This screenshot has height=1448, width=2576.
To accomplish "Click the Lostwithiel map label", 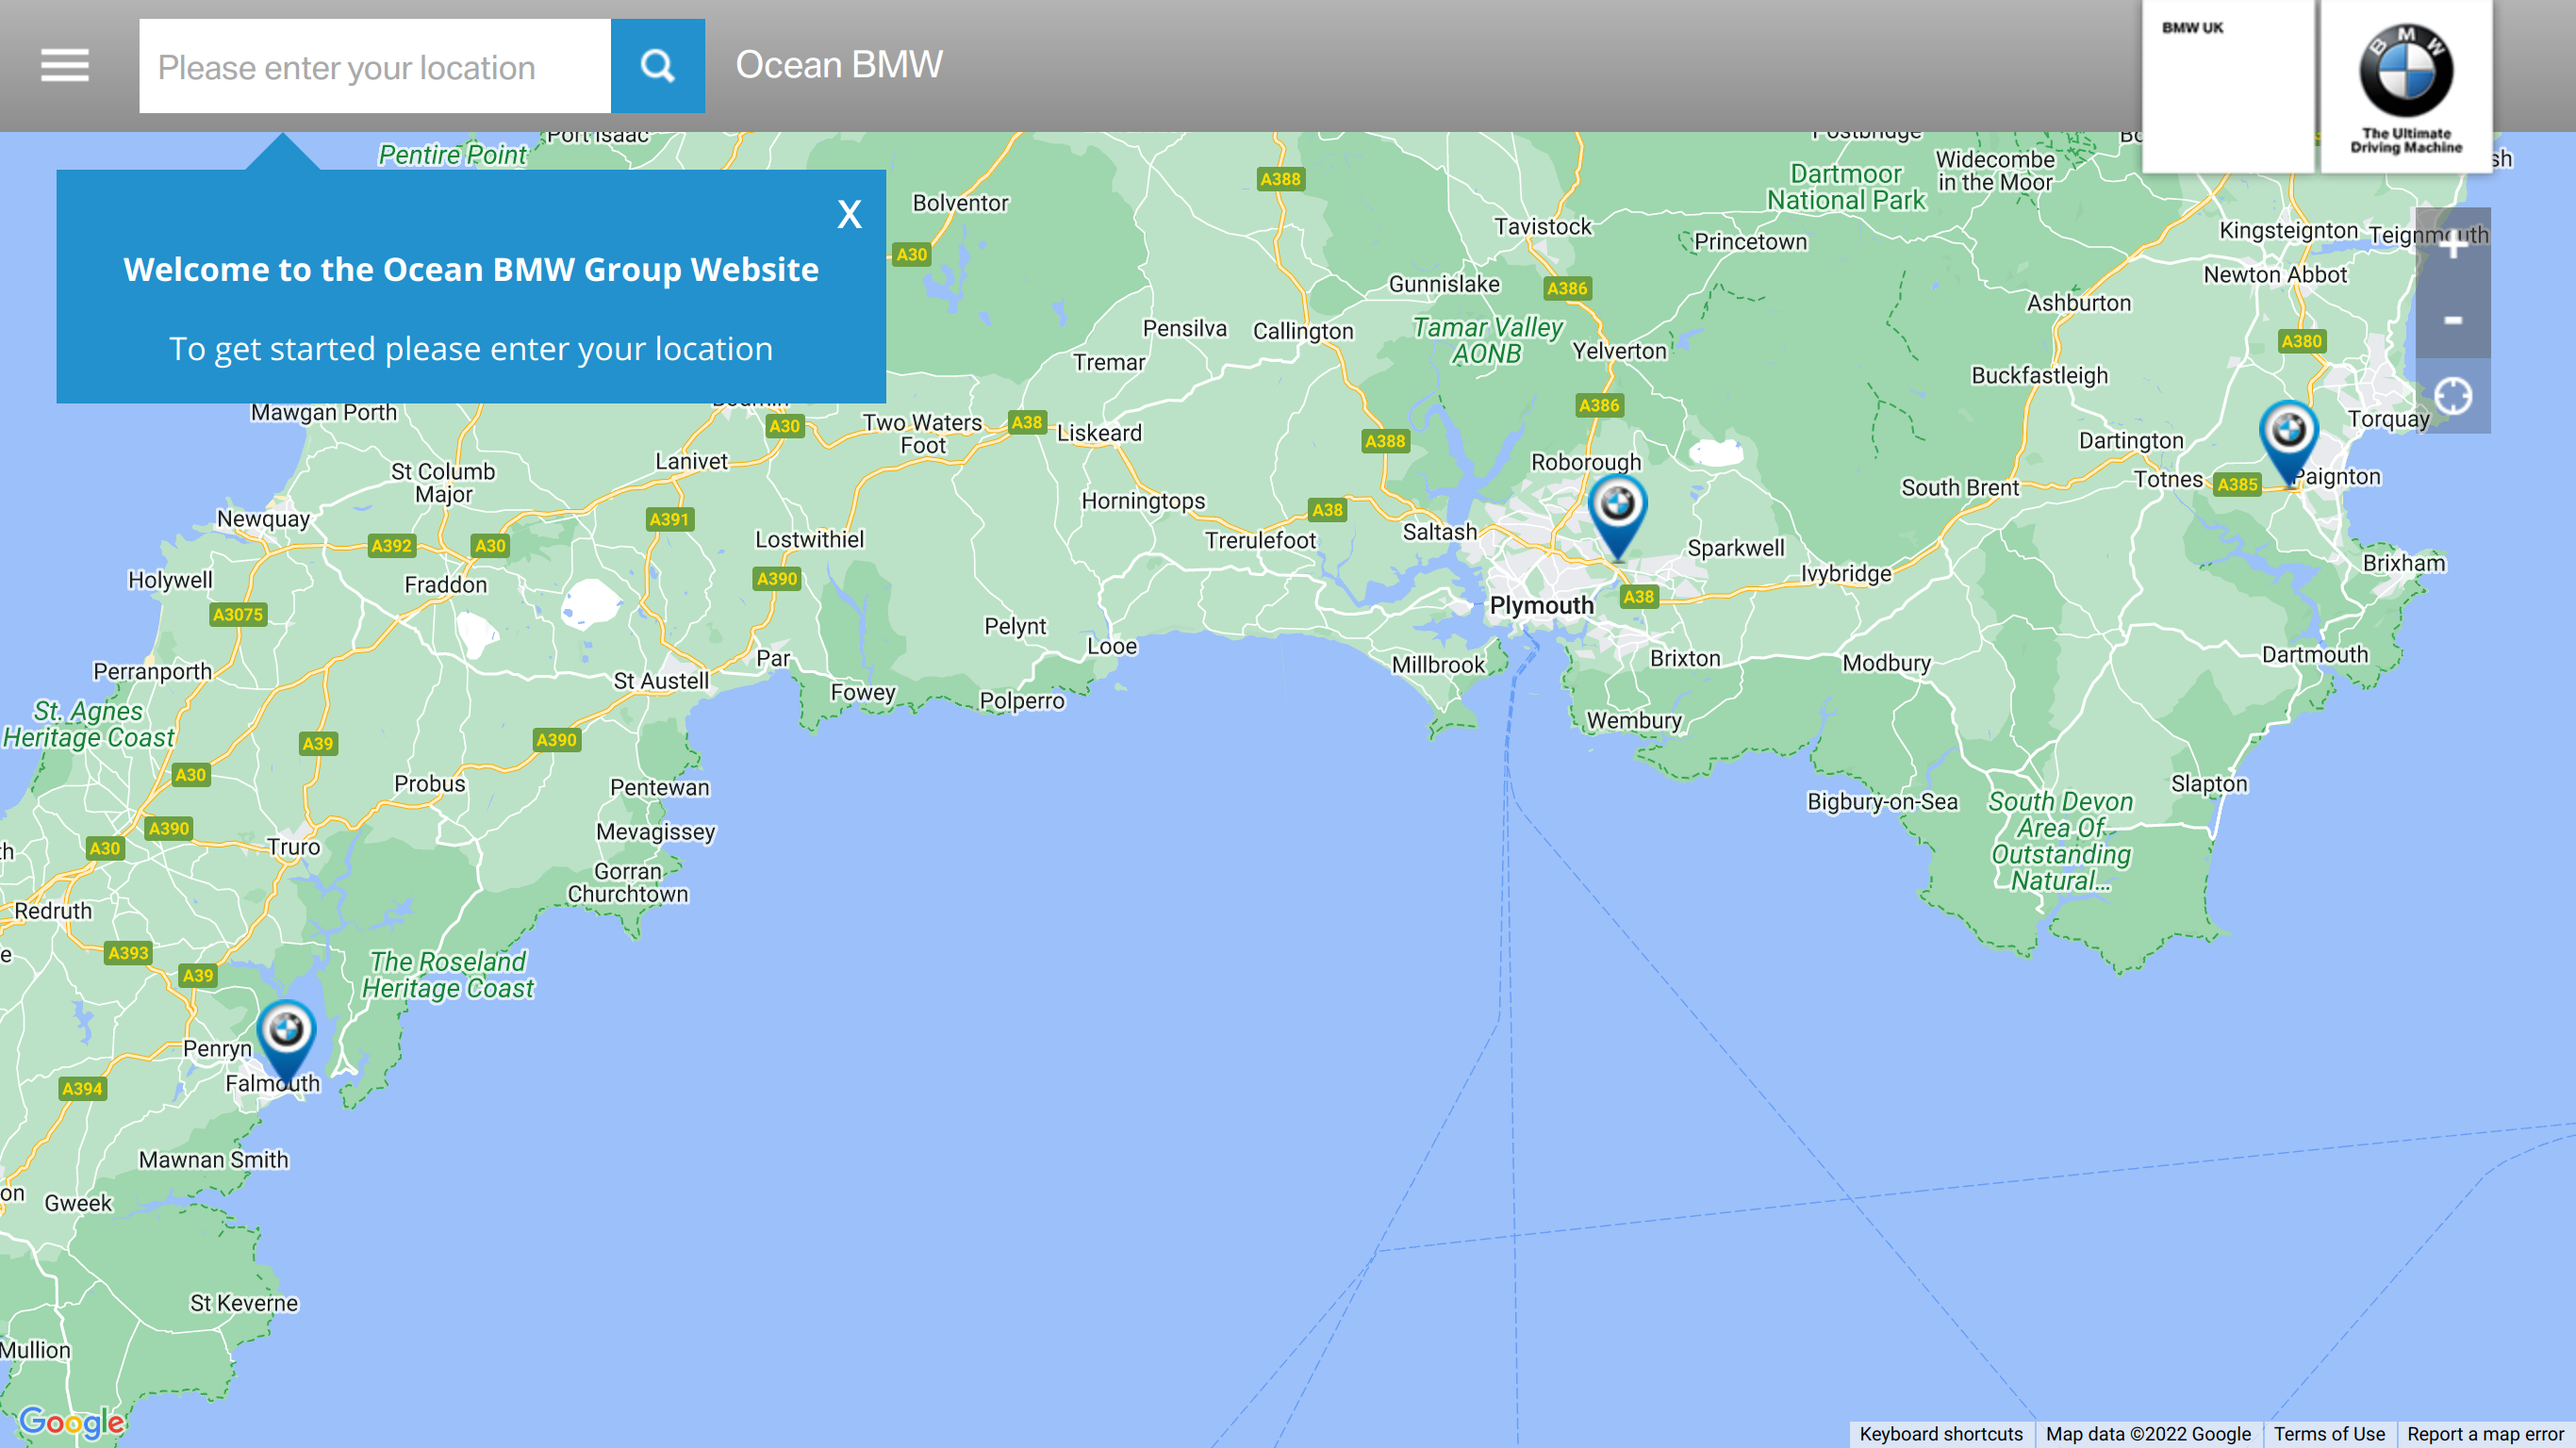I will (x=809, y=540).
